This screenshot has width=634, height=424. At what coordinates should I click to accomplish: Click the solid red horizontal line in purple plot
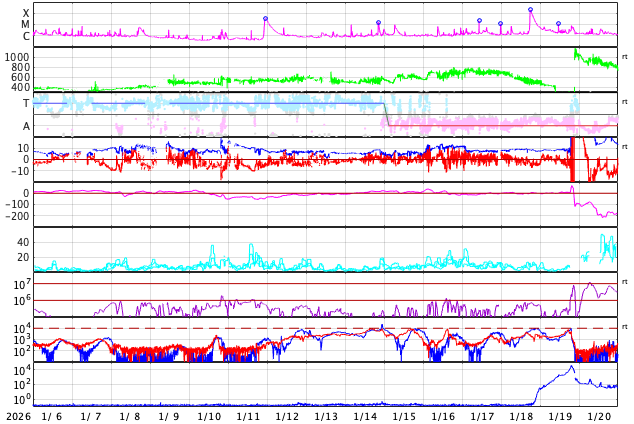pyautogui.click(x=300, y=300)
